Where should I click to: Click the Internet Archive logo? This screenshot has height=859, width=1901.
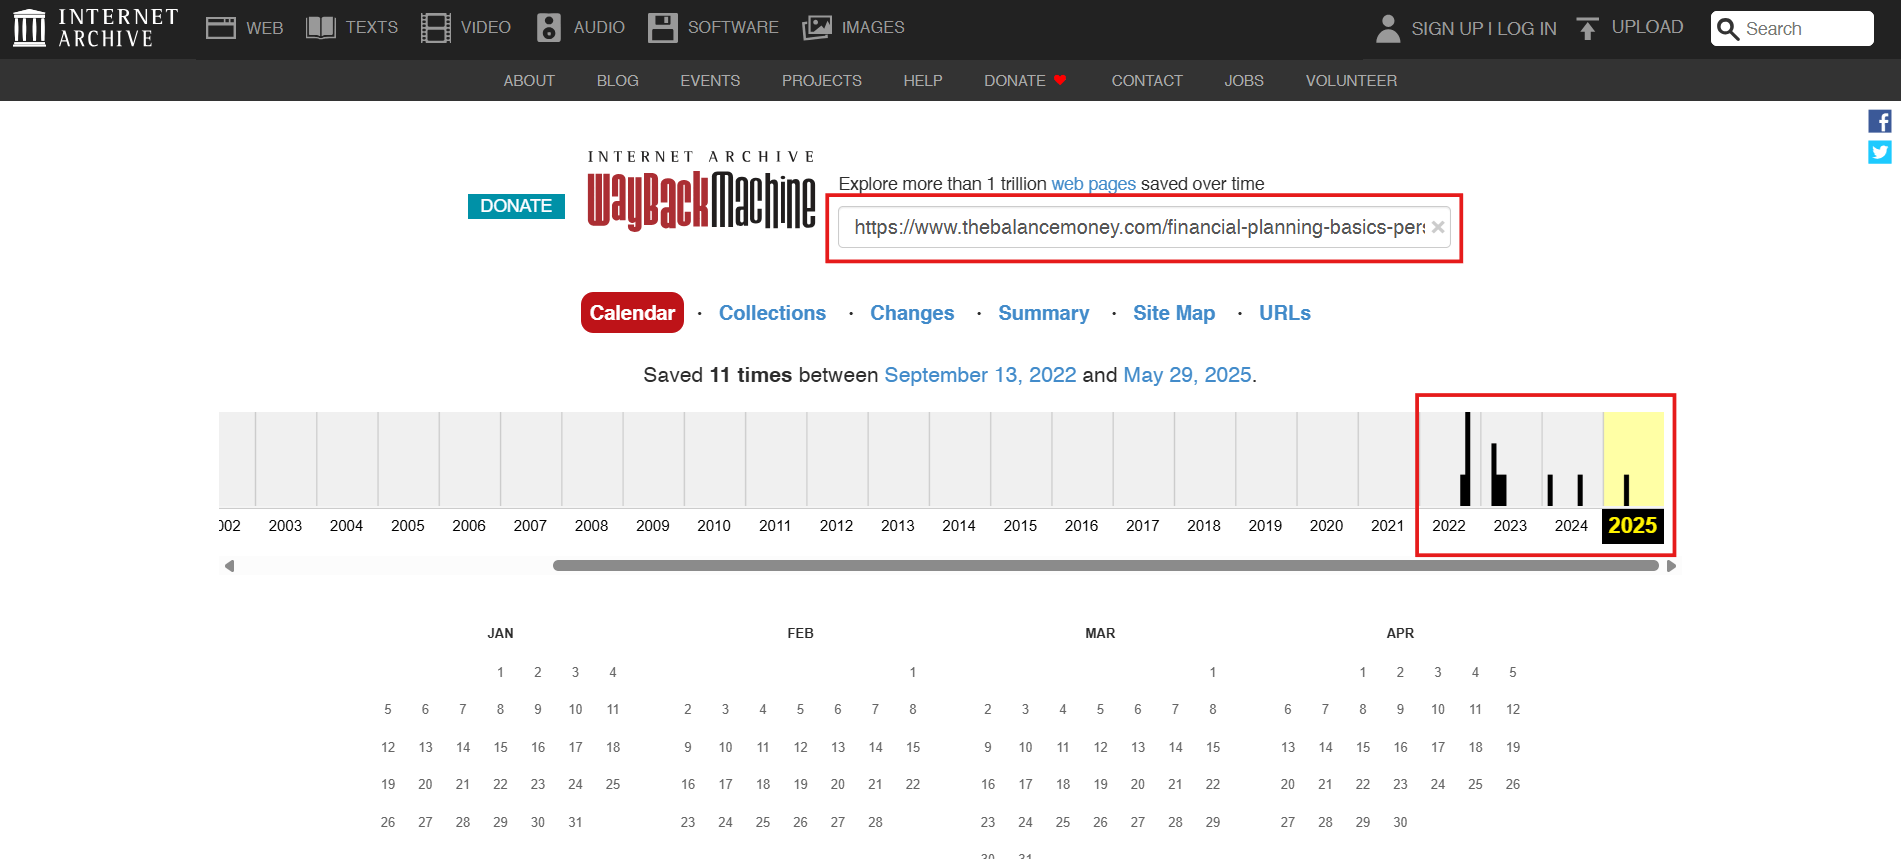(x=95, y=28)
